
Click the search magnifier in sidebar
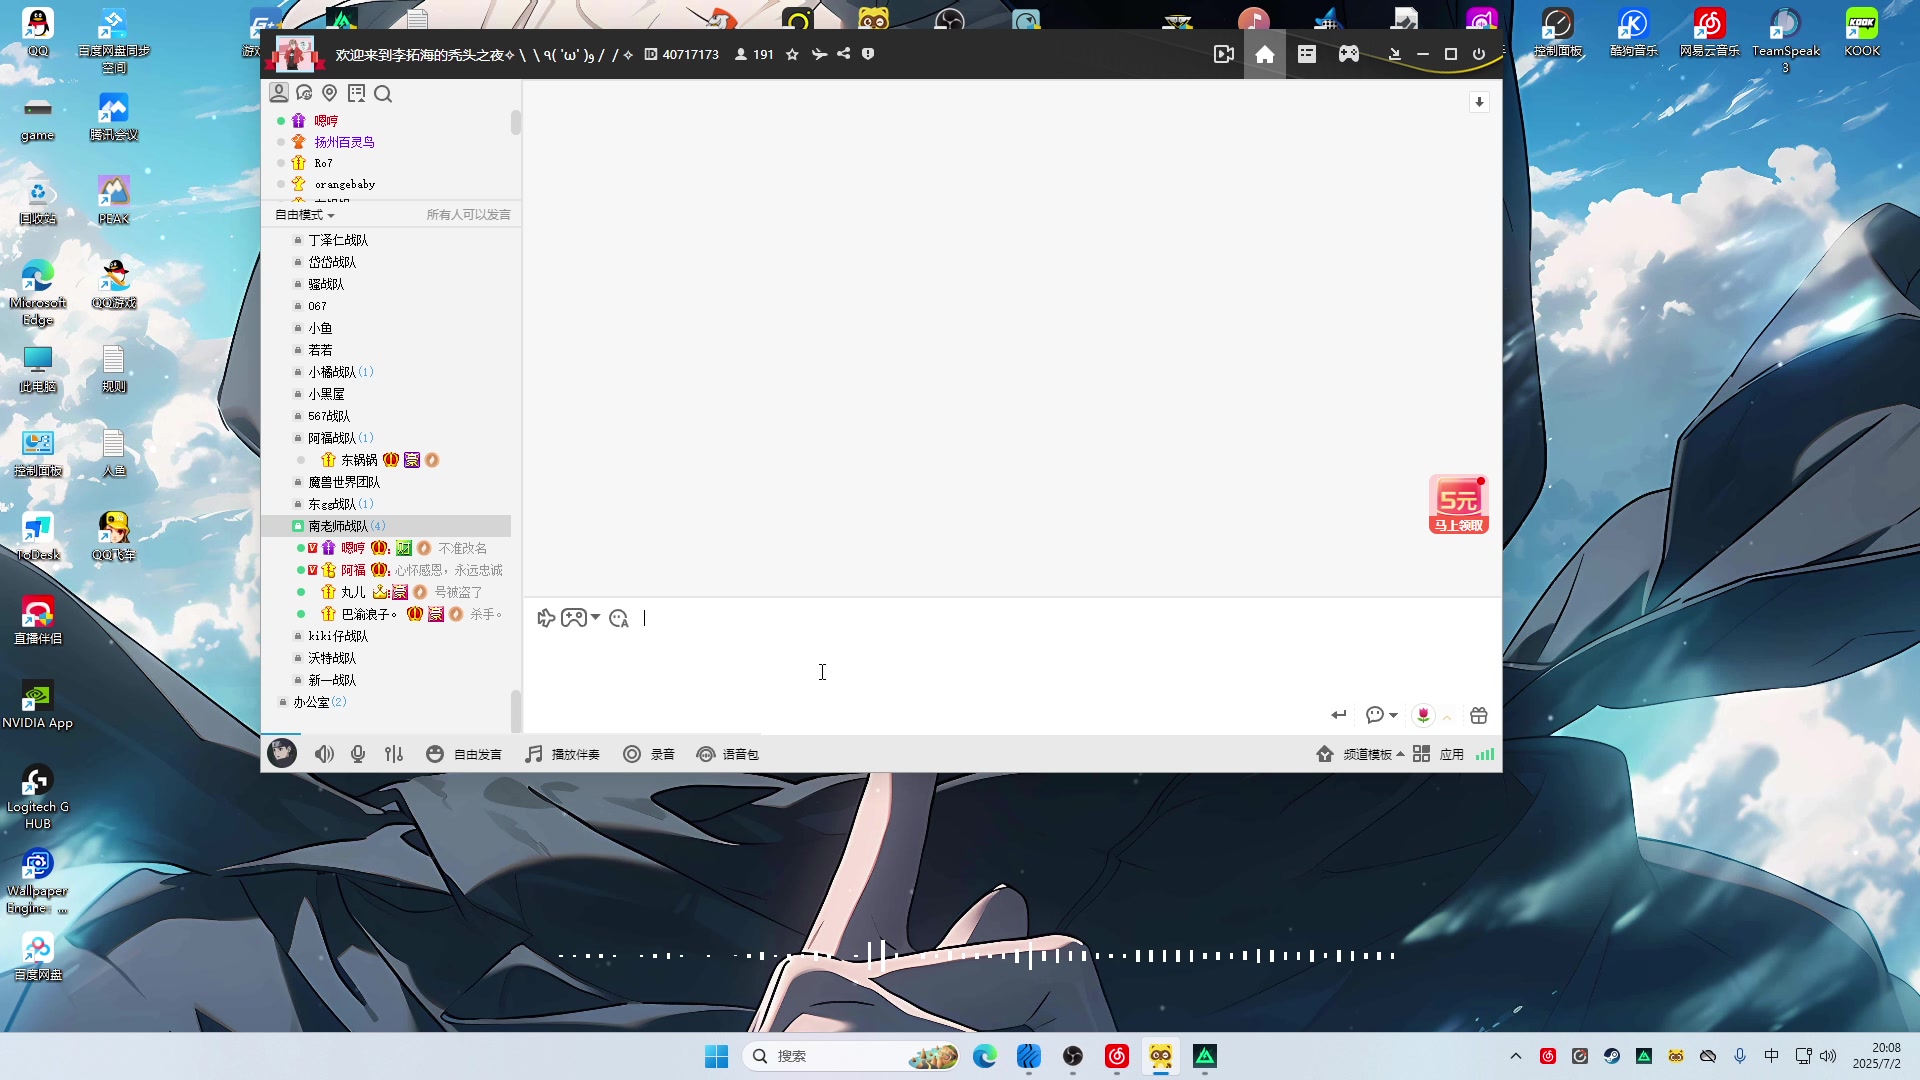click(x=383, y=94)
